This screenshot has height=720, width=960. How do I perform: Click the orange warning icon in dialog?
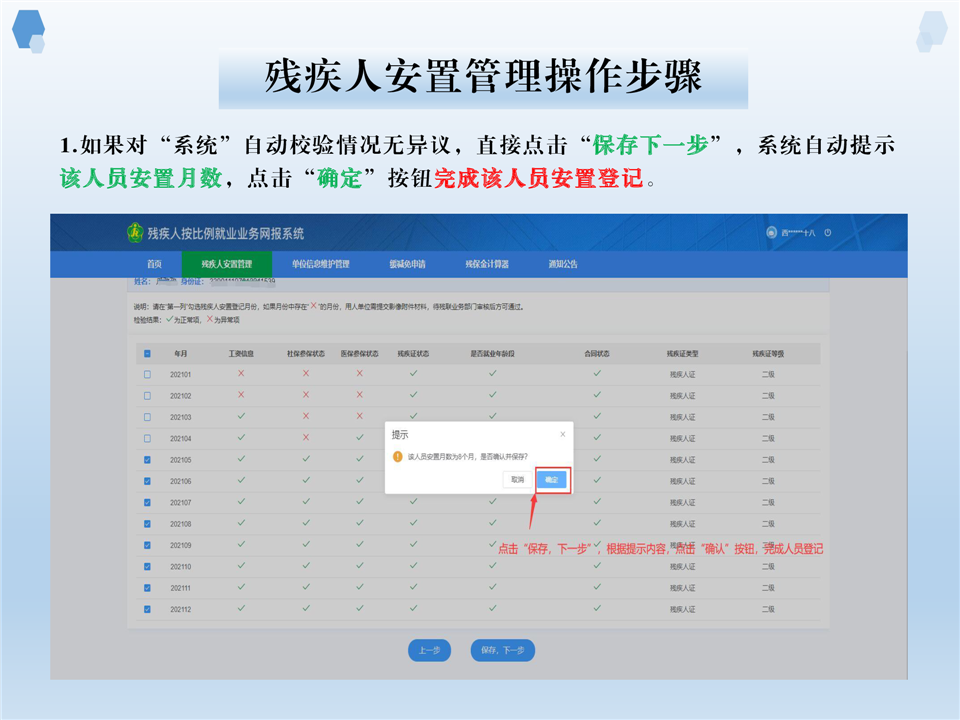tap(398, 456)
